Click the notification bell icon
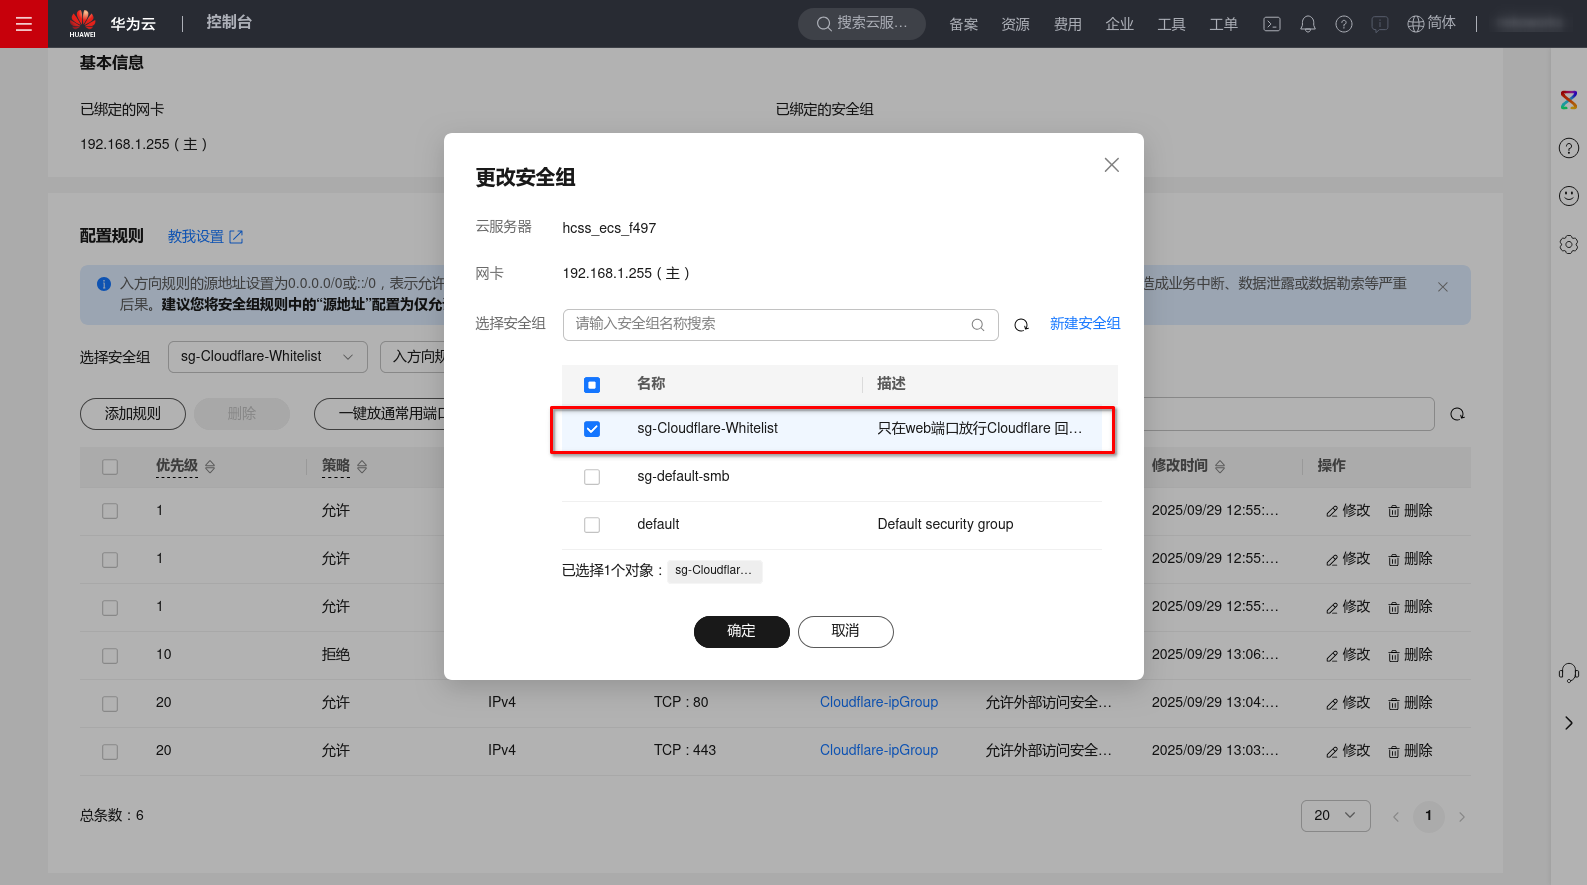1587x885 pixels. [1307, 24]
